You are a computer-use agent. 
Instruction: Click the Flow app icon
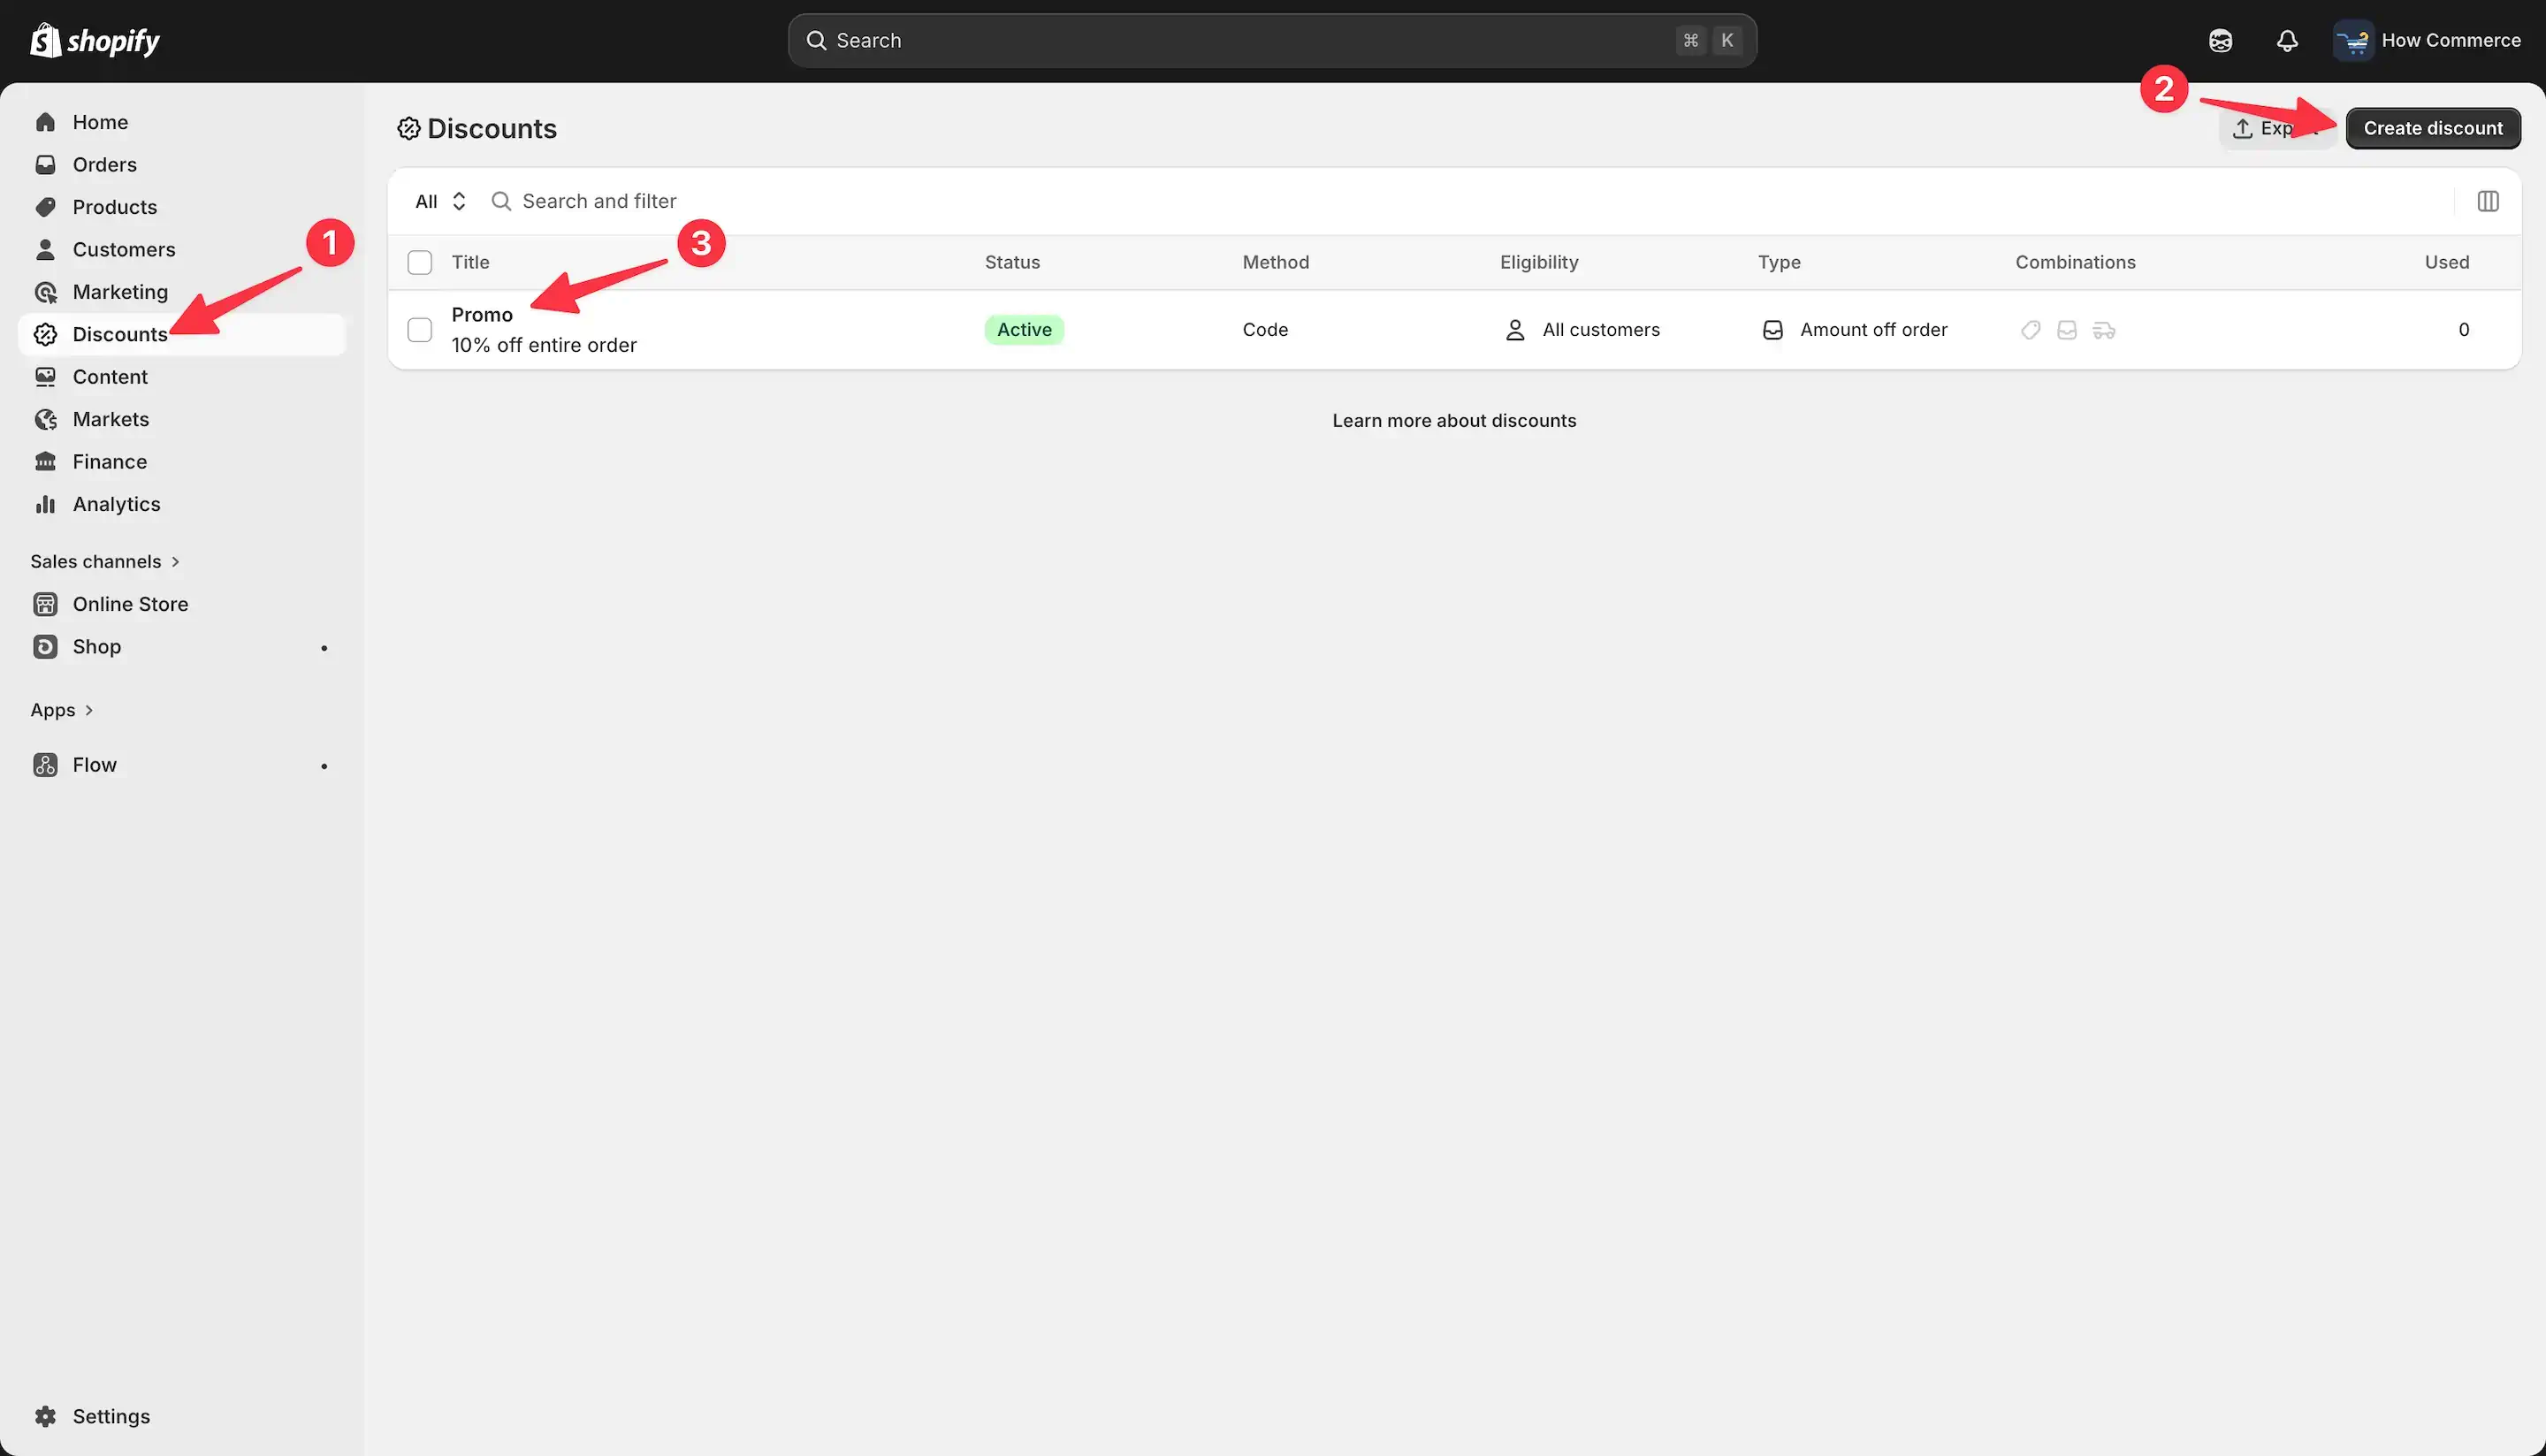coord(45,765)
